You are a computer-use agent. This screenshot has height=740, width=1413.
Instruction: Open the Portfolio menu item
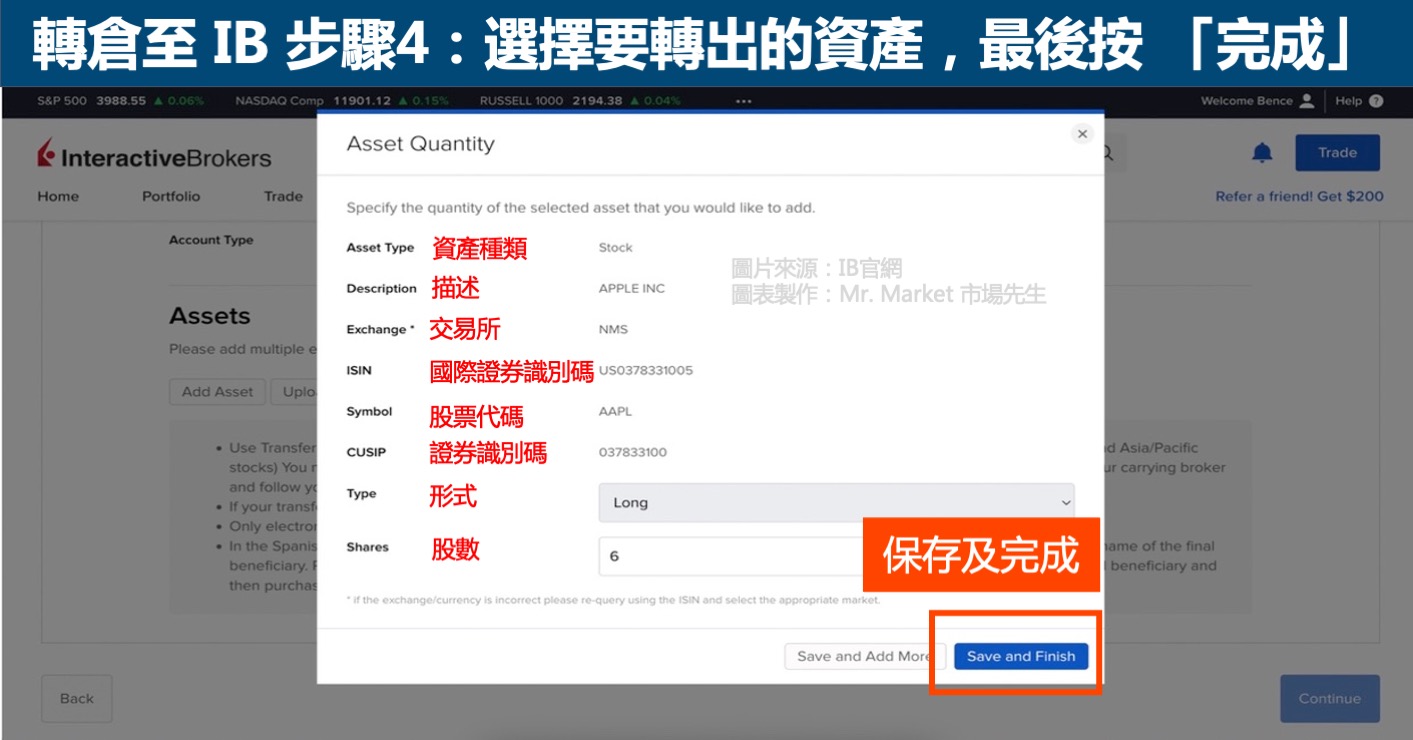(171, 197)
